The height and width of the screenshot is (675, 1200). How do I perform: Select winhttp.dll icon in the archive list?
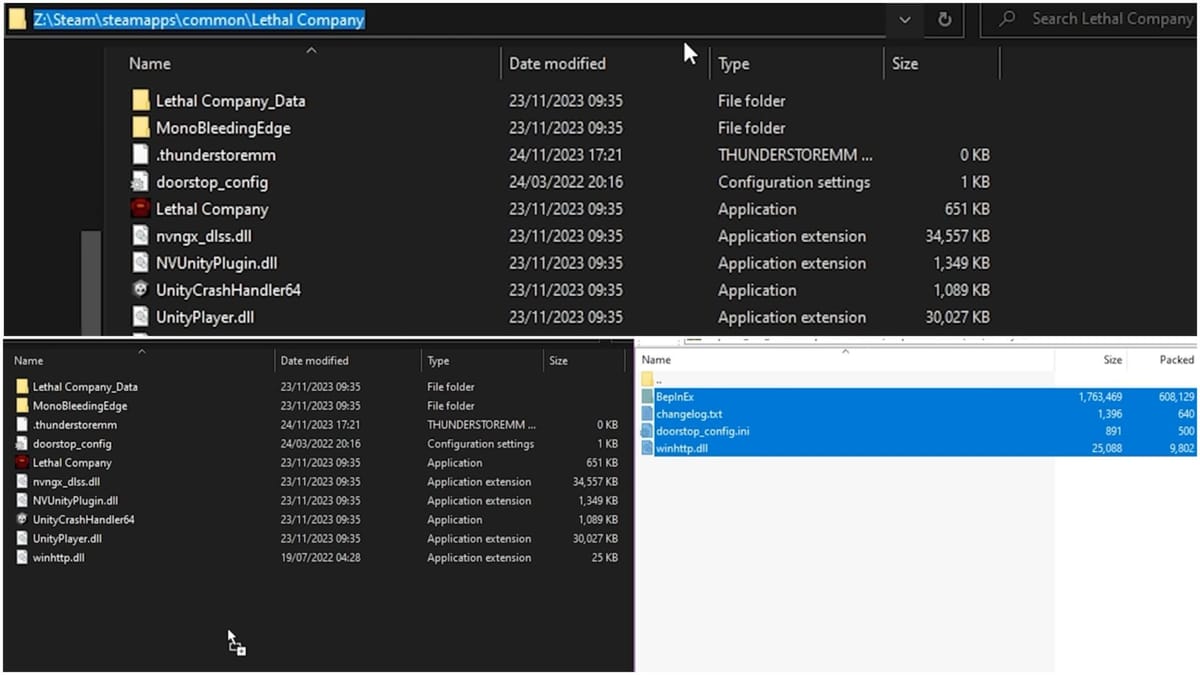coord(647,448)
